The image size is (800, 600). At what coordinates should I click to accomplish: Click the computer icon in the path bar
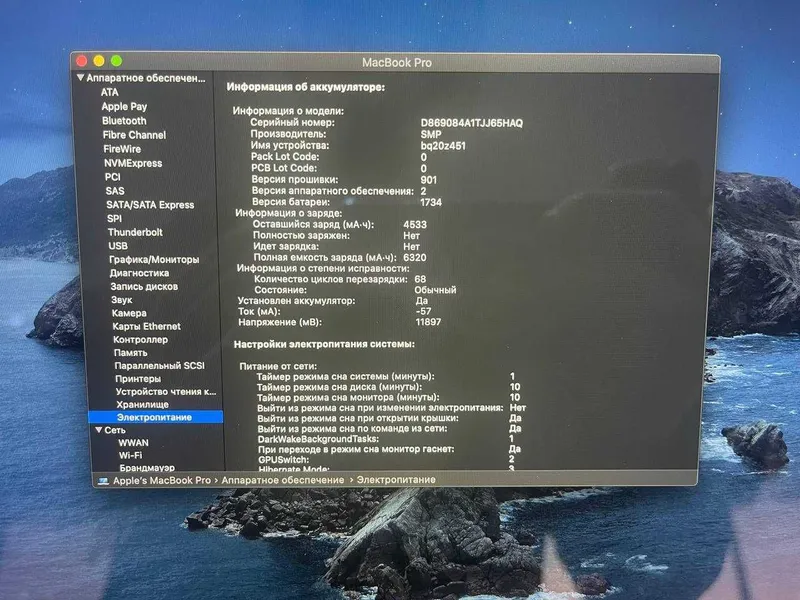pos(103,481)
